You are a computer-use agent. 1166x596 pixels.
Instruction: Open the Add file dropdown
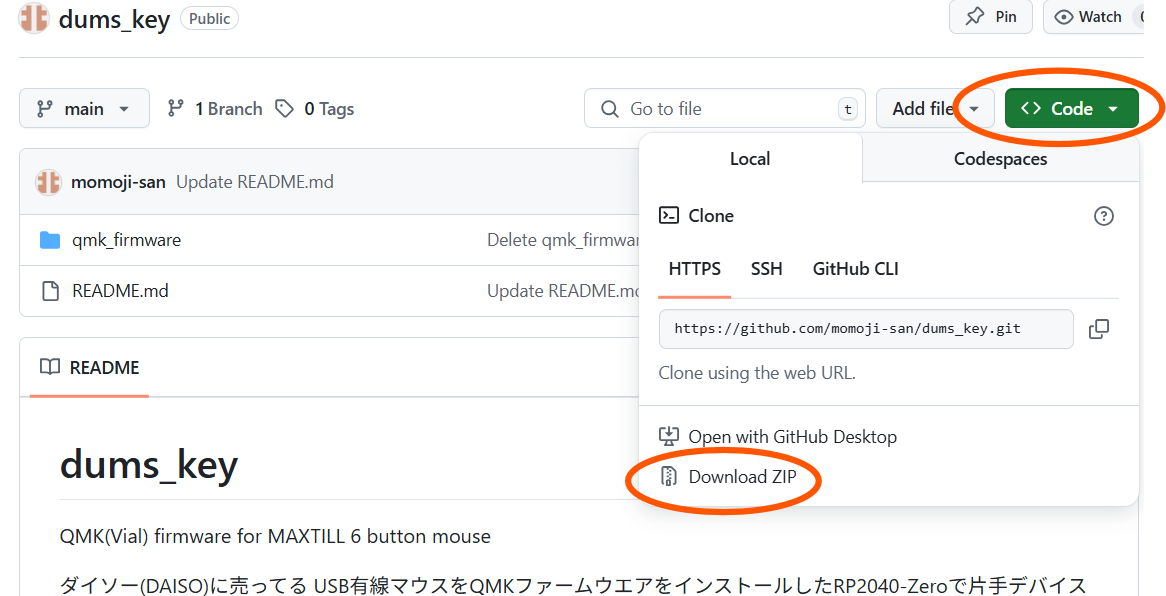[x=935, y=109]
